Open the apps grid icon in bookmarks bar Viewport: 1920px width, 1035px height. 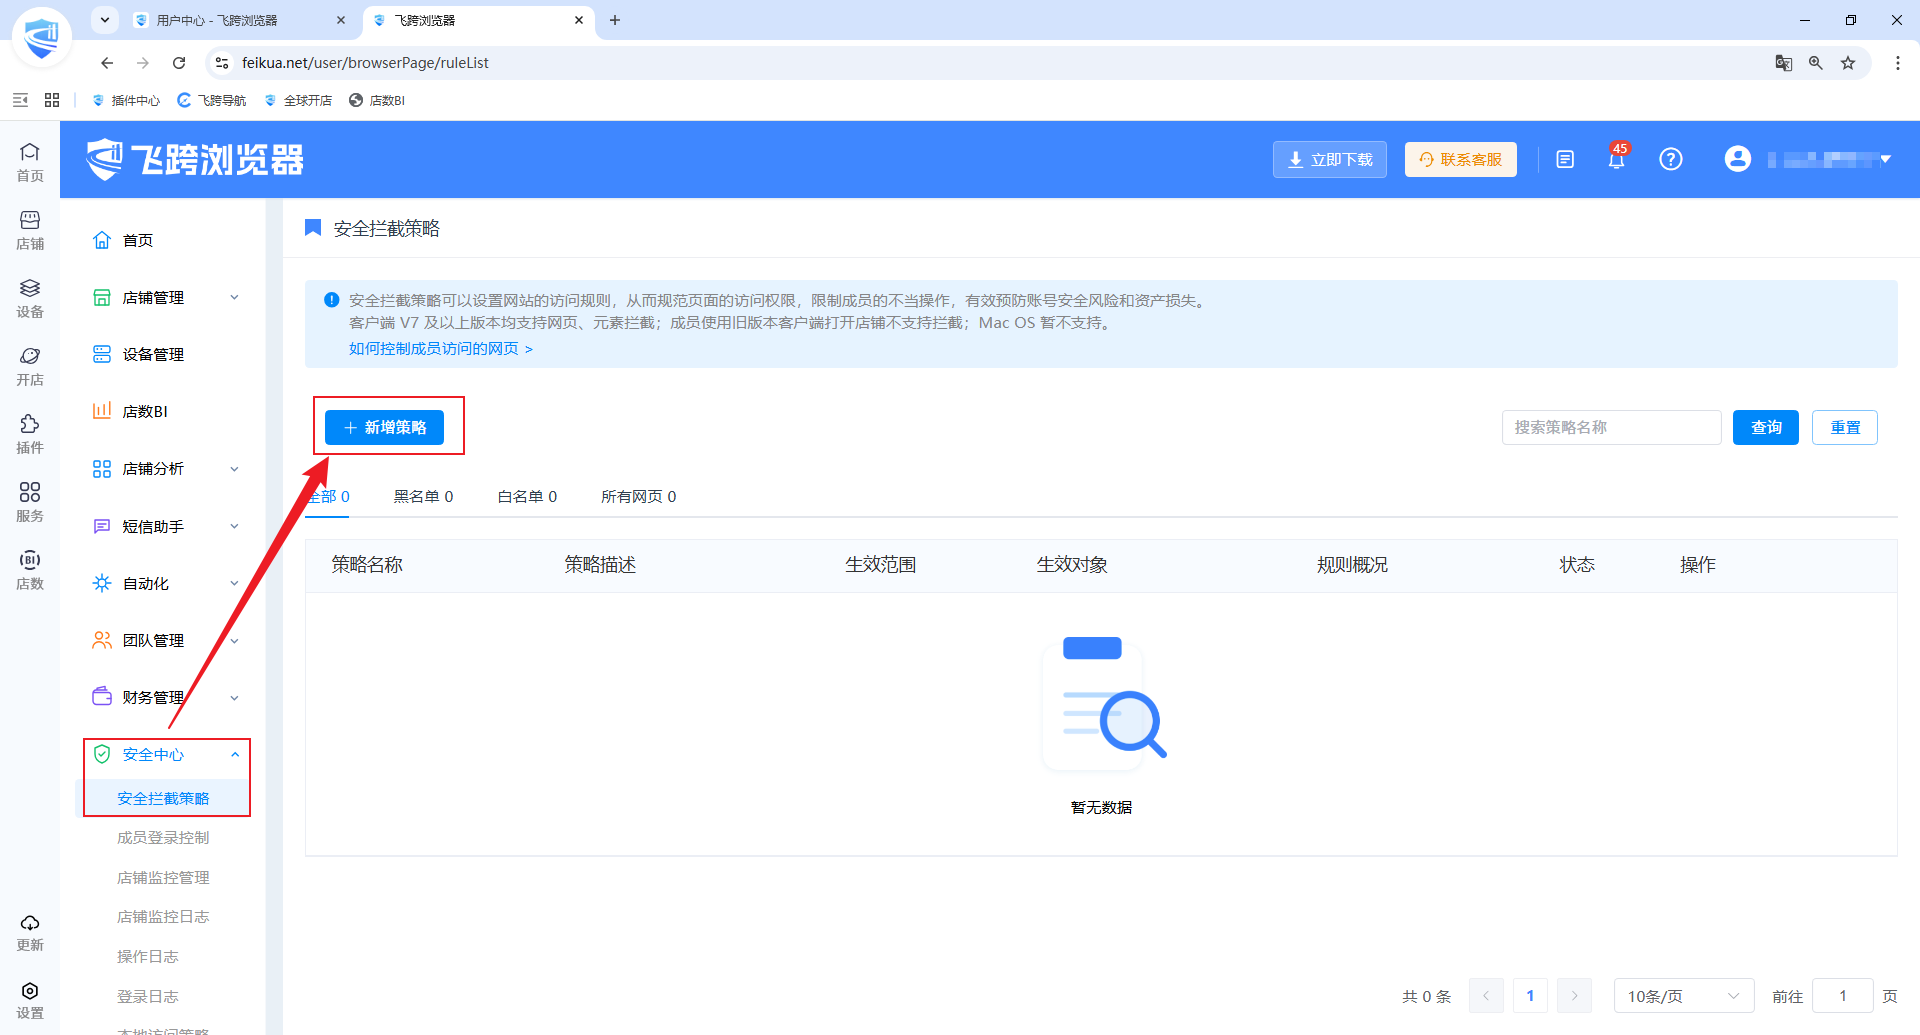tap(52, 100)
